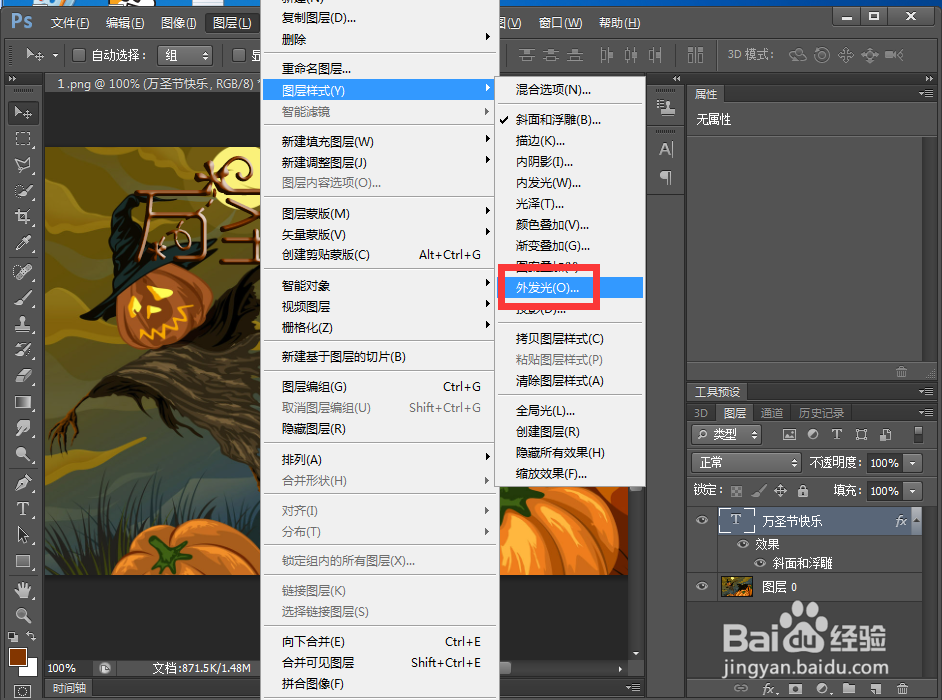The width and height of the screenshot is (942, 700).
Task: Select the Gradient tool
Action: point(23,402)
